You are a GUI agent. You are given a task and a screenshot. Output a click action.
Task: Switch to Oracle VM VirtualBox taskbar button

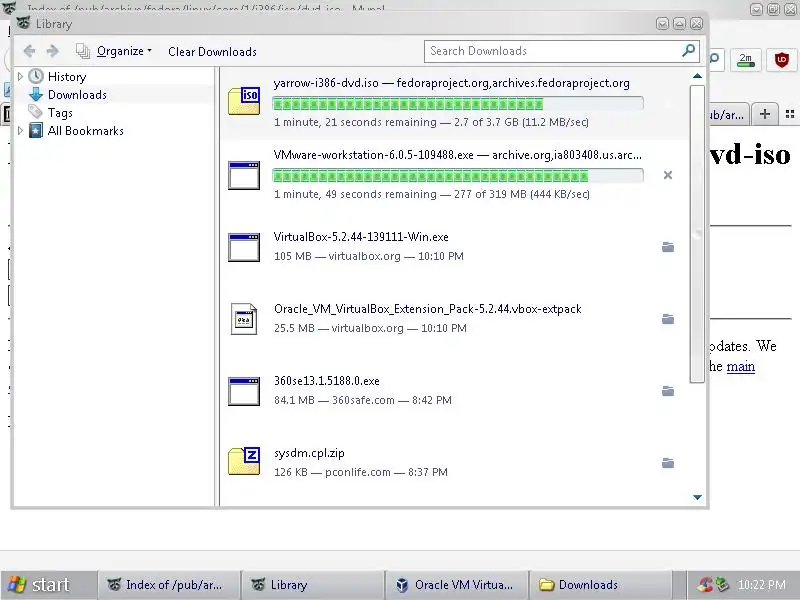(x=457, y=585)
